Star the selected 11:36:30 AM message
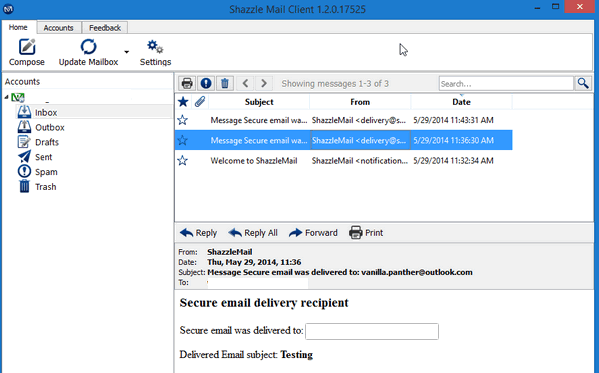 pyautogui.click(x=183, y=140)
